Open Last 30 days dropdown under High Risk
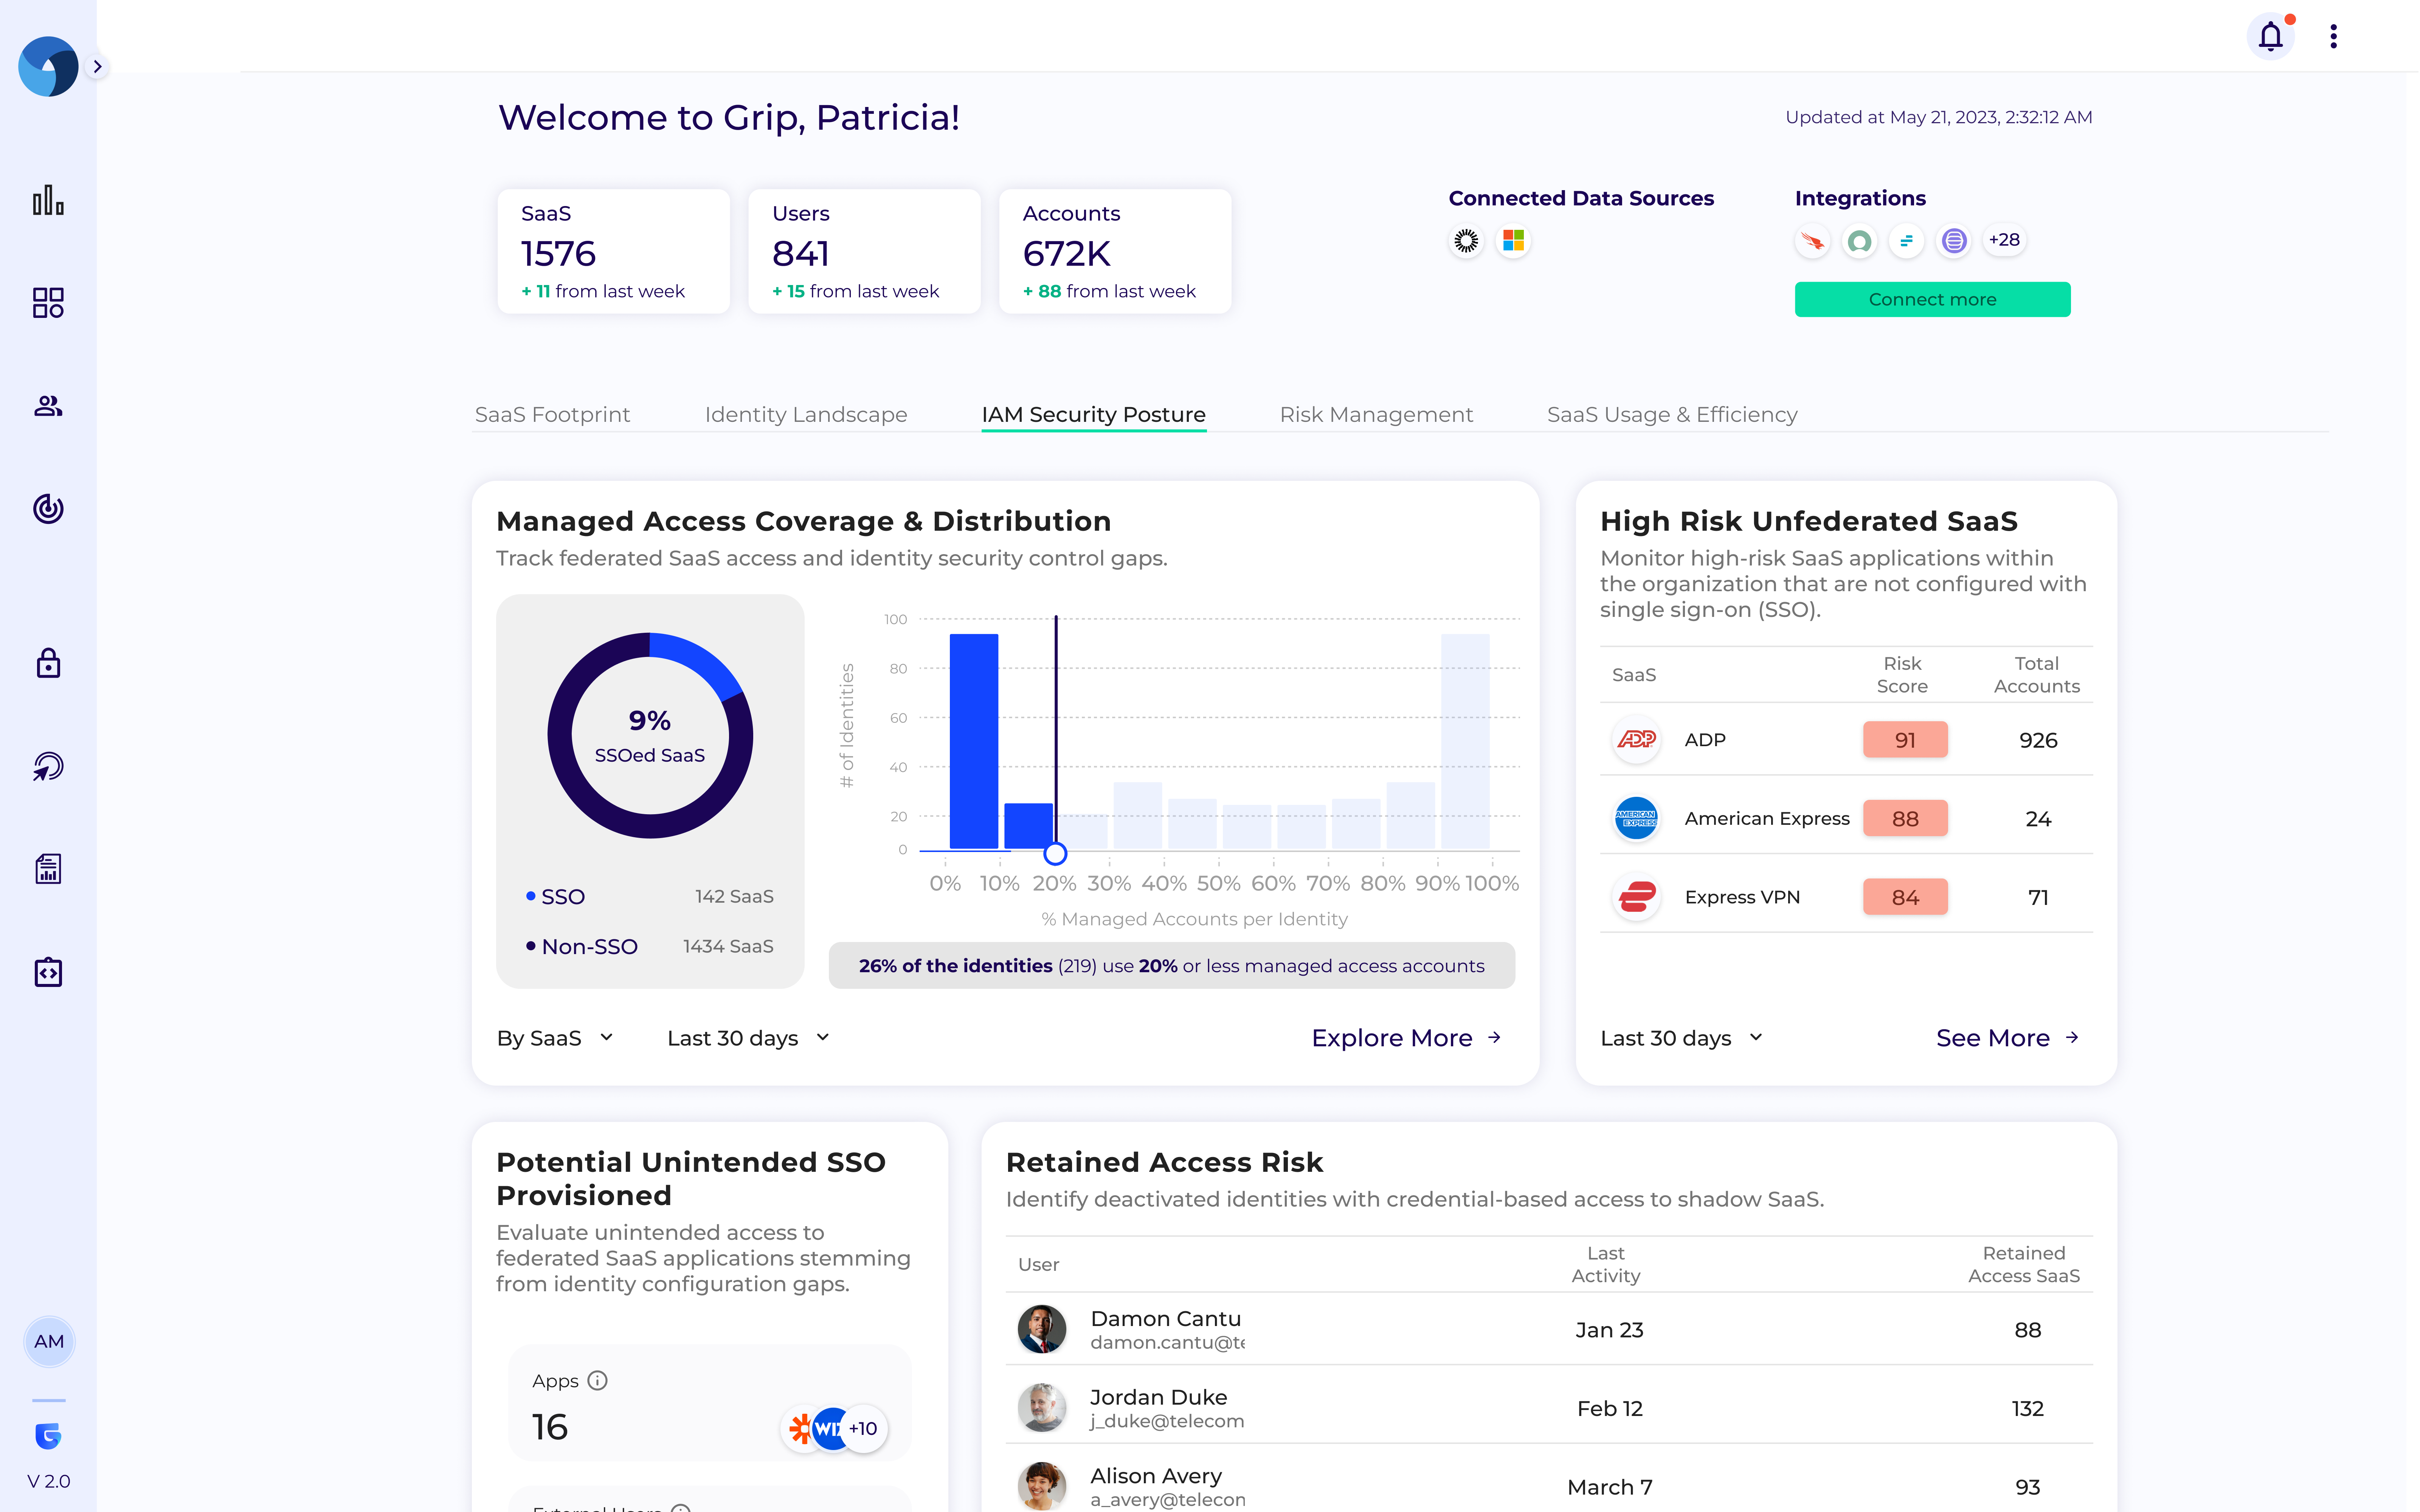2420x1512 pixels. 1681,1038
